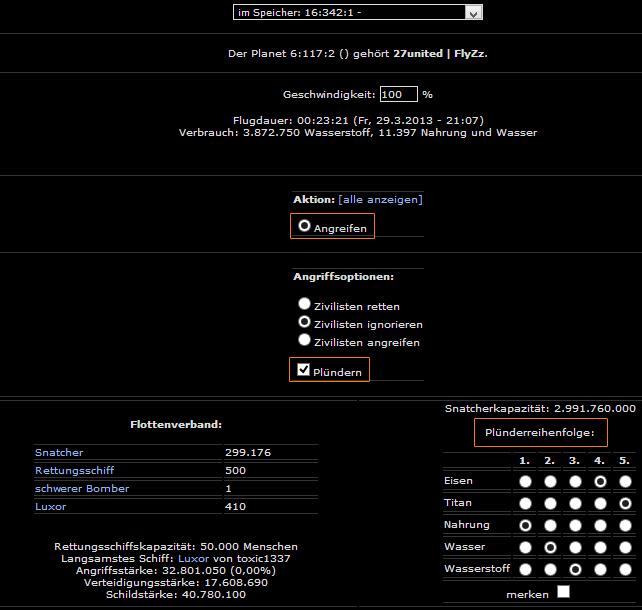Image resolution: width=642 pixels, height=610 pixels.
Task: Click the Snatcher ship name in fleet list
Action: (57, 452)
